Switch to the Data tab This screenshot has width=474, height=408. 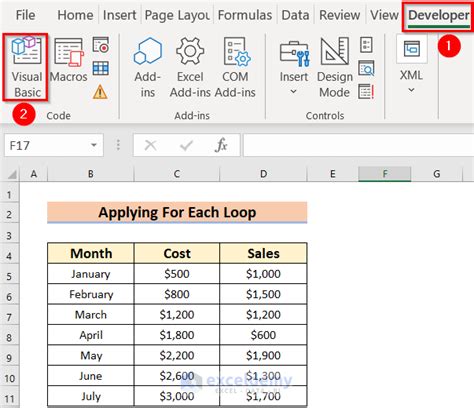click(295, 15)
